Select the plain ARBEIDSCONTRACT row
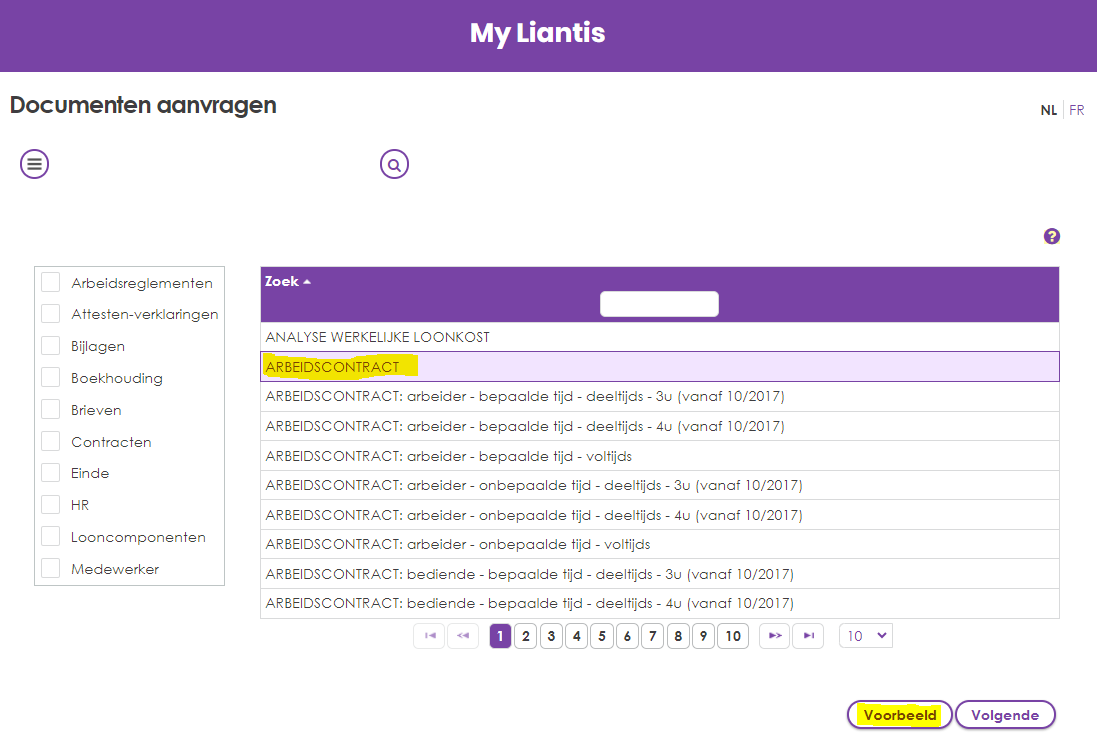The height and width of the screenshot is (740, 1097). [660, 367]
